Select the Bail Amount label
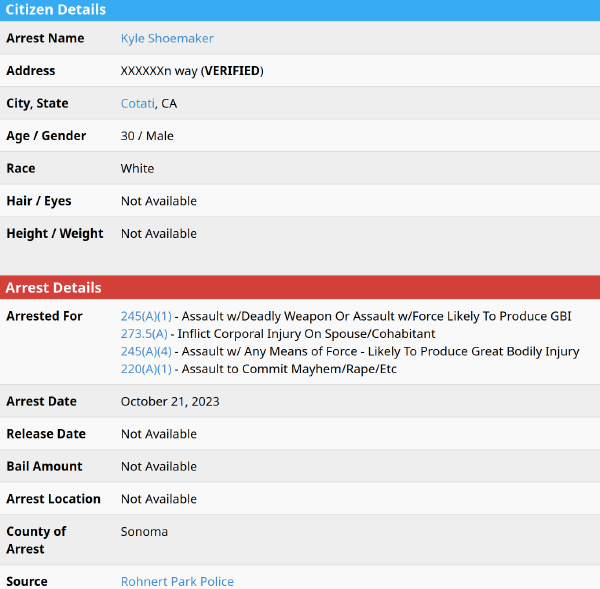600x589 pixels. tap(44, 467)
